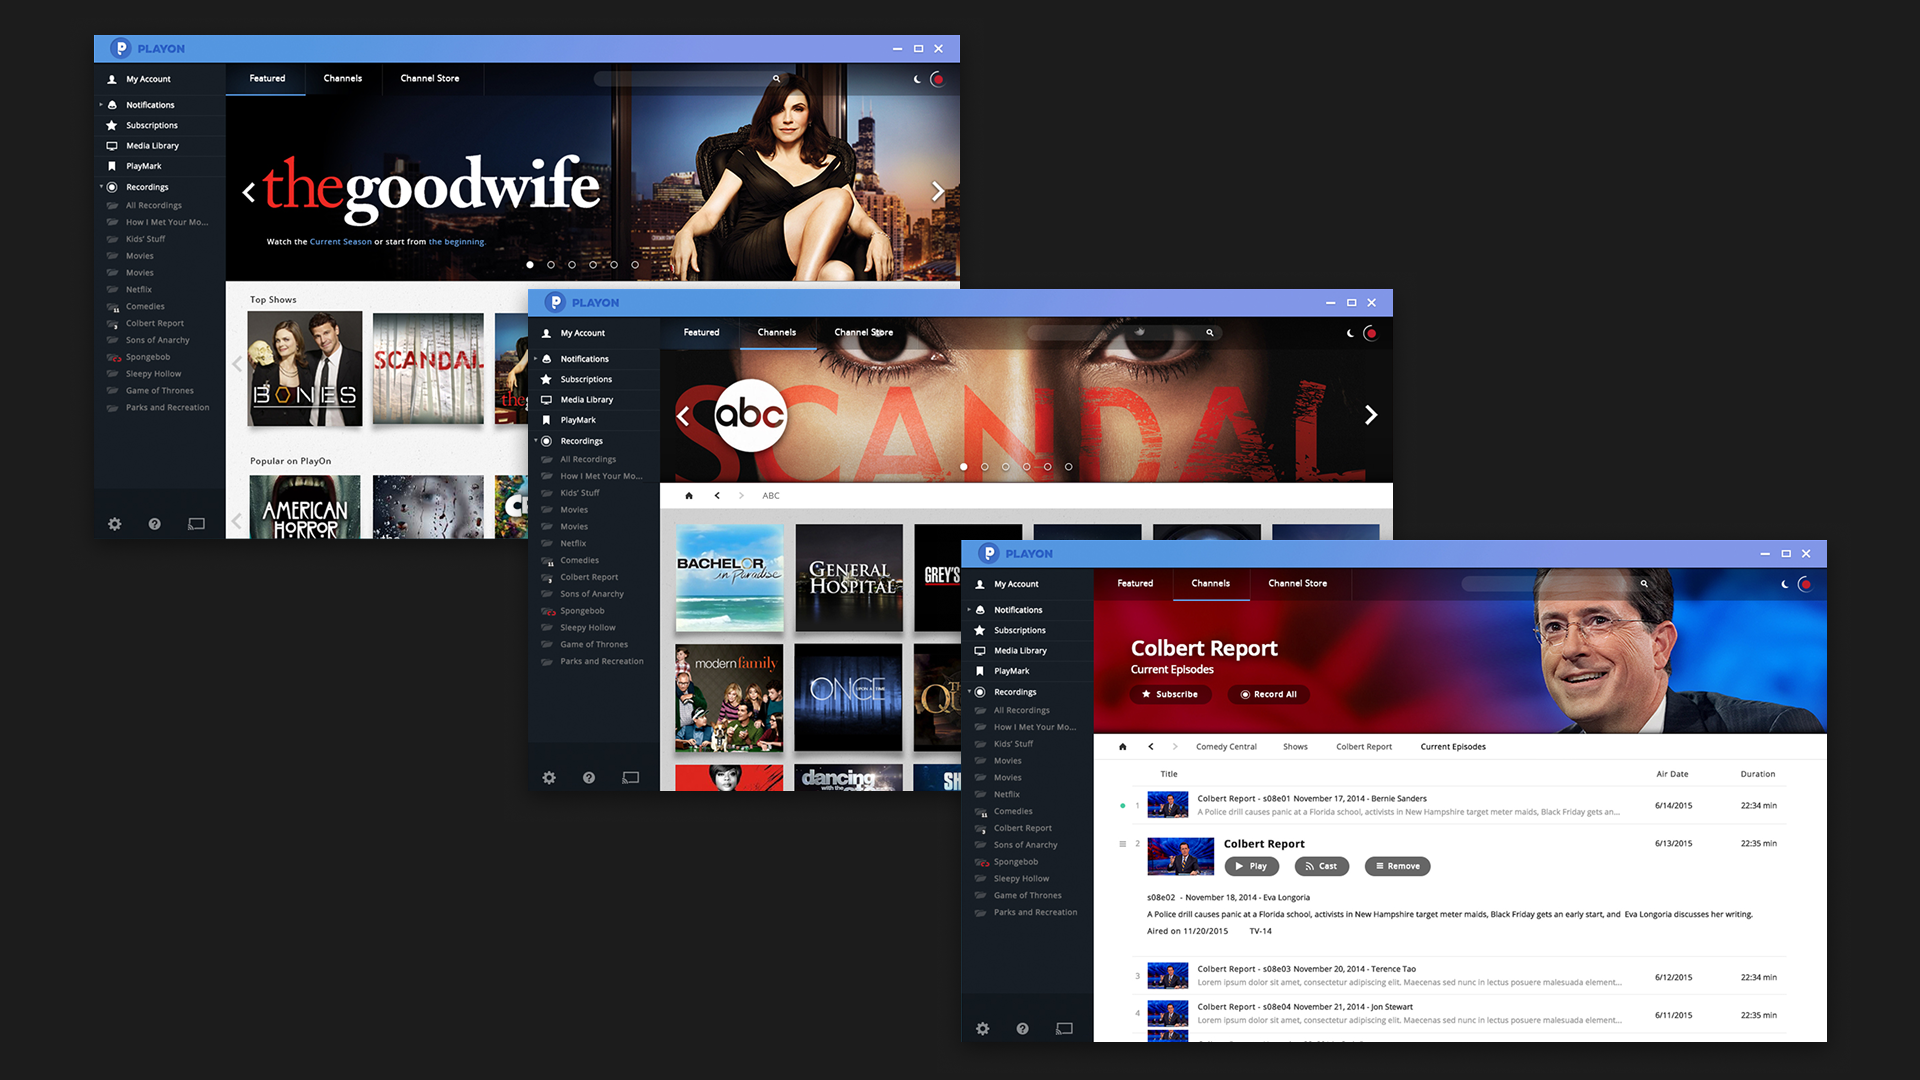Click the home icon in Colbert Report breadcrumbs
The height and width of the screenshot is (1080, 1920).
pyautogui.click(x=1122, y=746)
